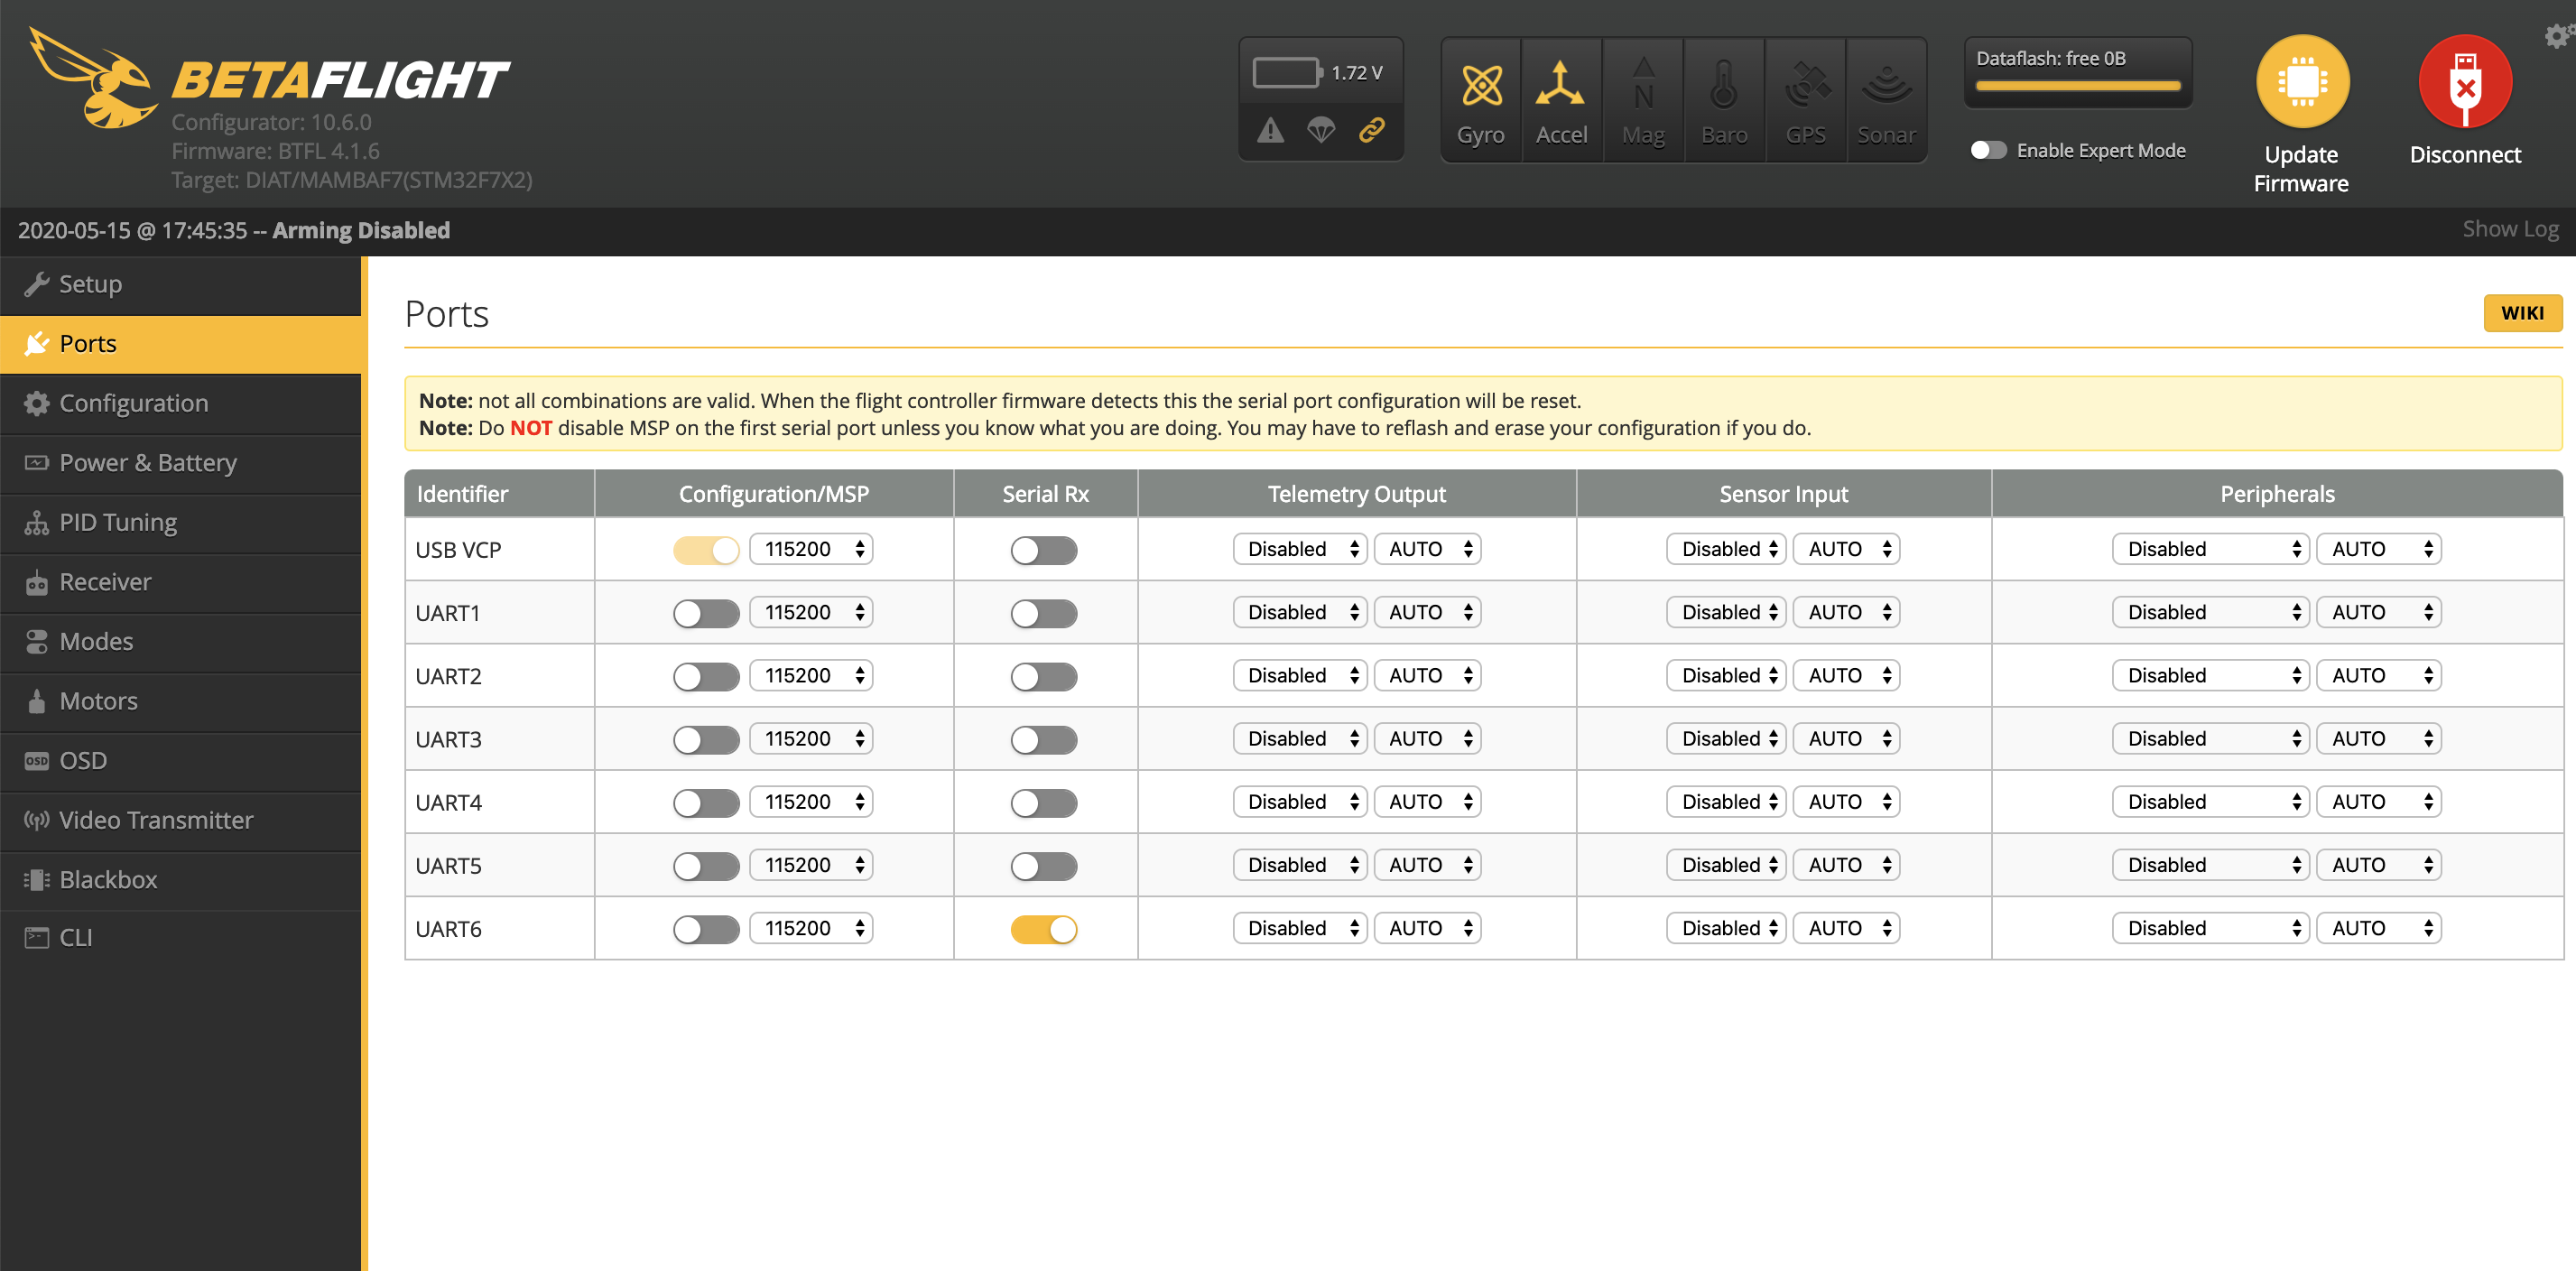Image resolution: width=2576 pixels, height=1271 pixels.
Task: Click the PID Tuning hierarchy icon
Action: [x=37, y=523]
